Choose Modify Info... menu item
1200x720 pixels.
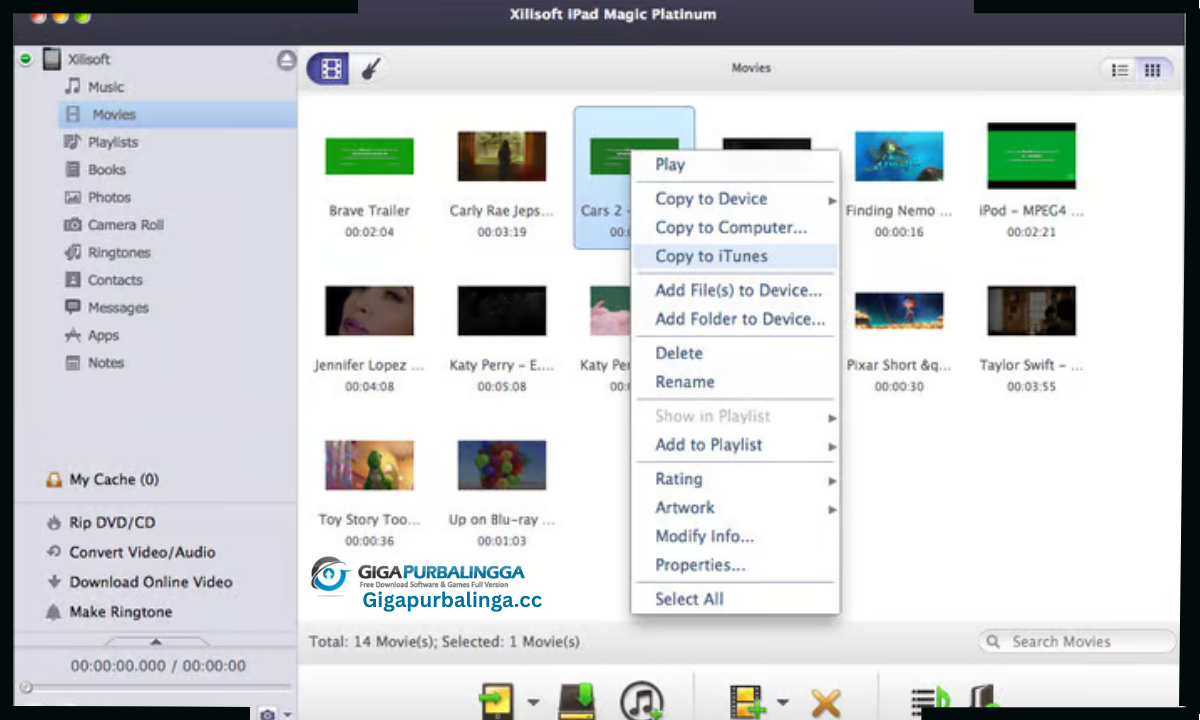tap(735, 537)
